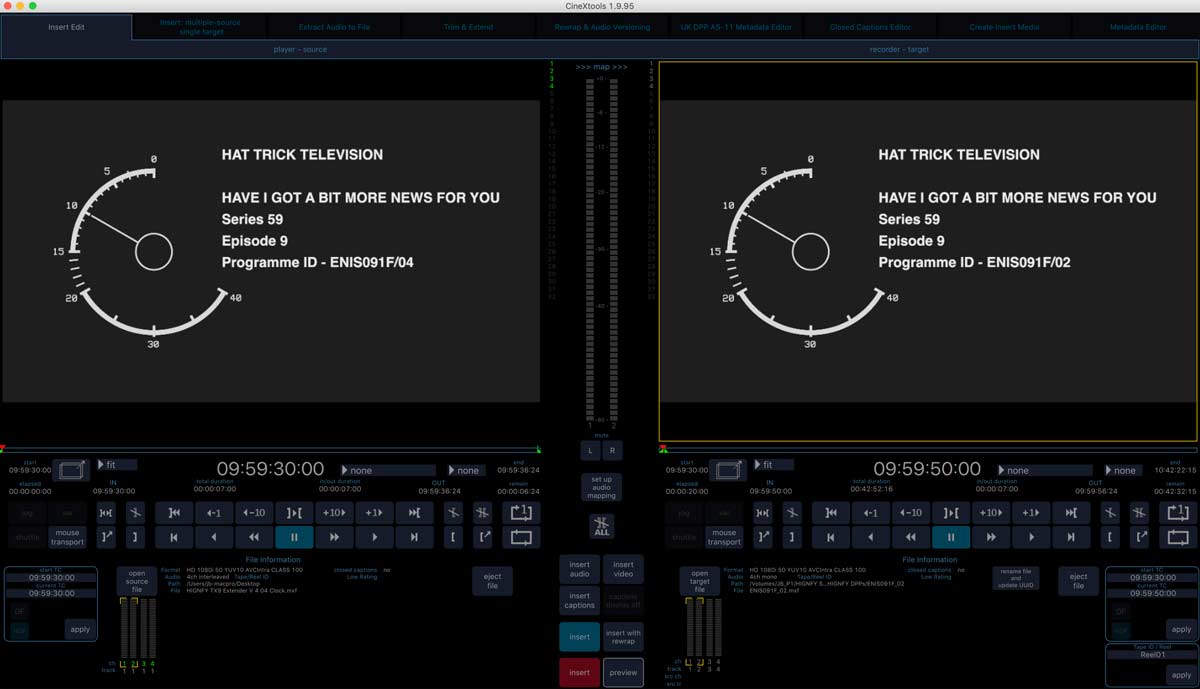The width and height of the screenshot is (1200, 689).
Task: Open the Rewrap & Audio Versioning tab
Action: (x=602, y=27)
